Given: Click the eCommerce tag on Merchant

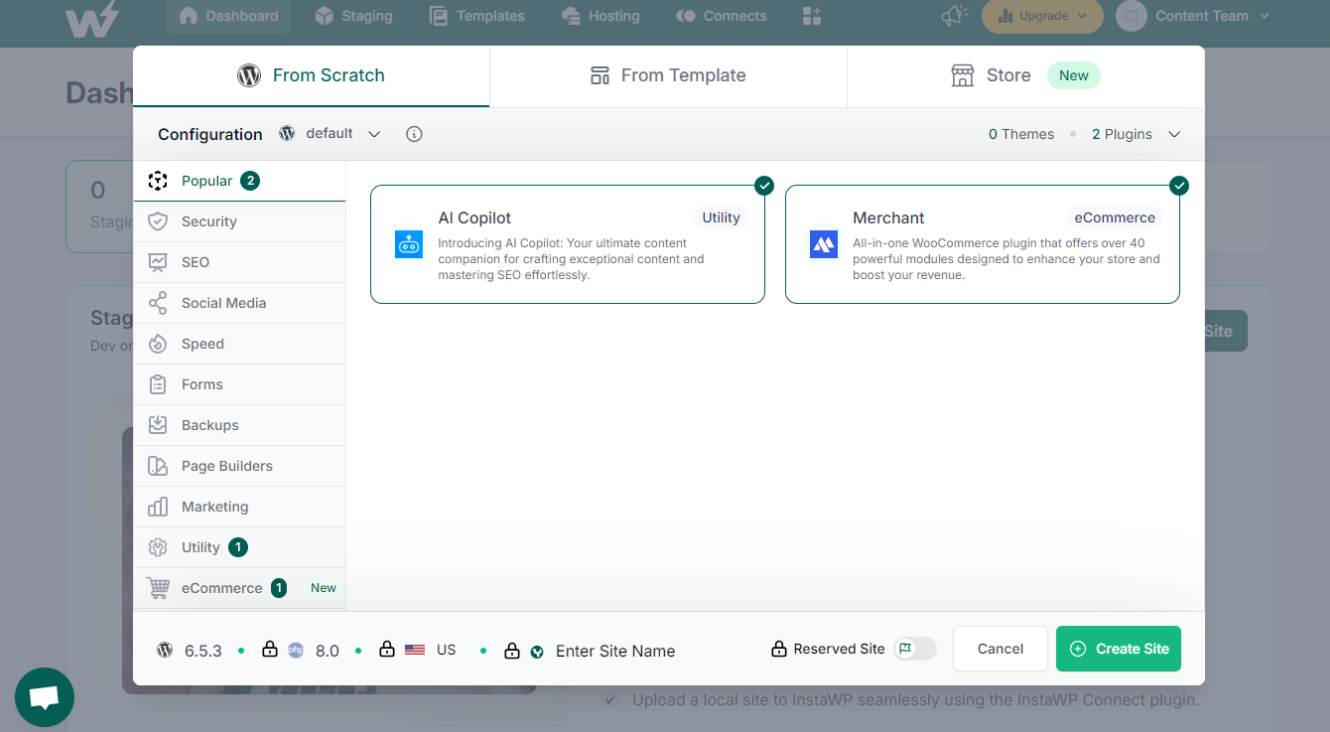Looking at the screenshot, I should coord(1114,218).
